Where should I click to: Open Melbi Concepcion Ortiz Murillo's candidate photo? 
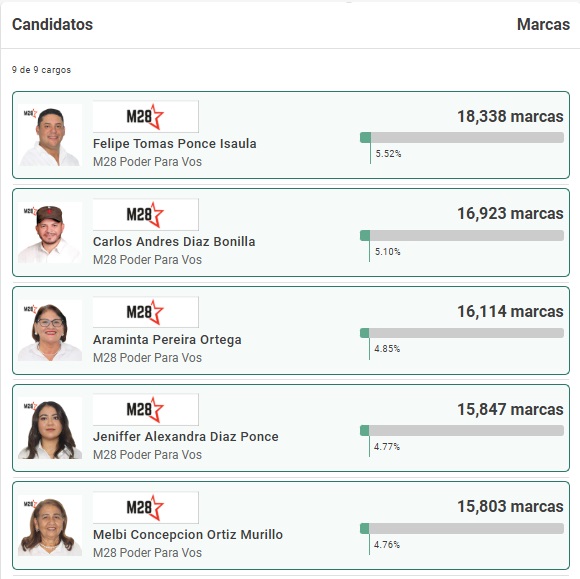50,525
